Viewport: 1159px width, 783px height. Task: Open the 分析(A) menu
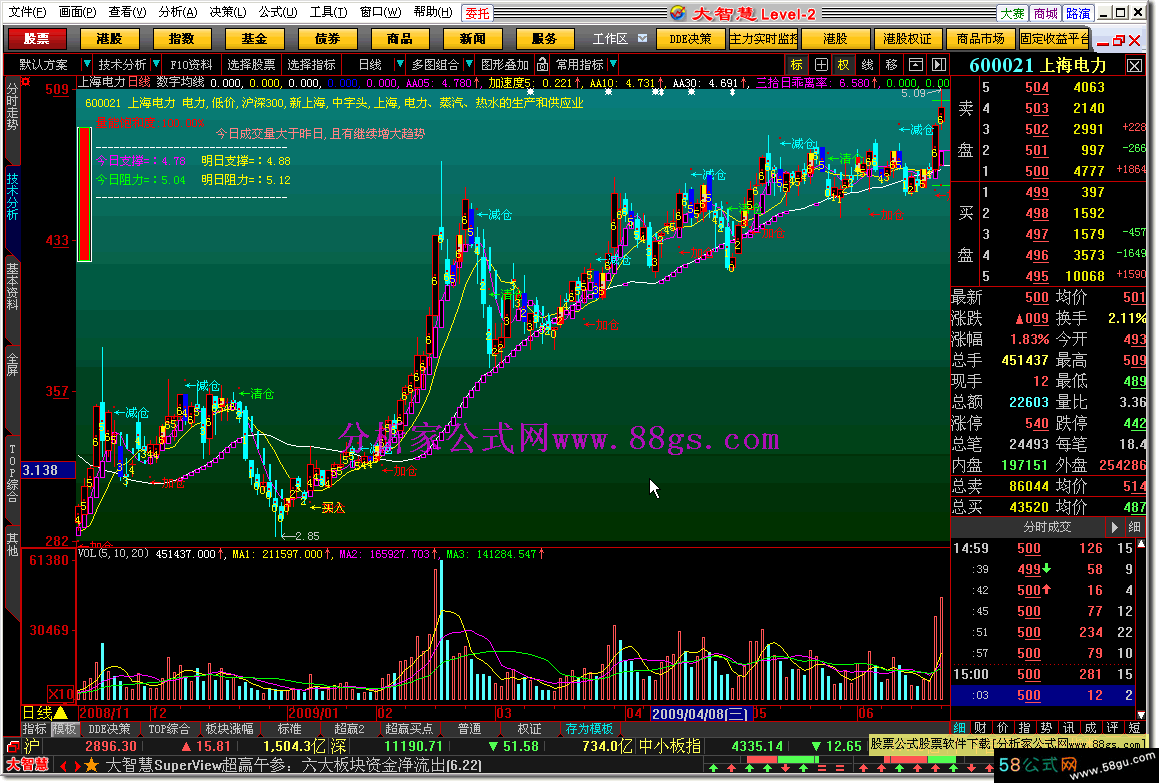pyautogui.click(x=177, y=13)
